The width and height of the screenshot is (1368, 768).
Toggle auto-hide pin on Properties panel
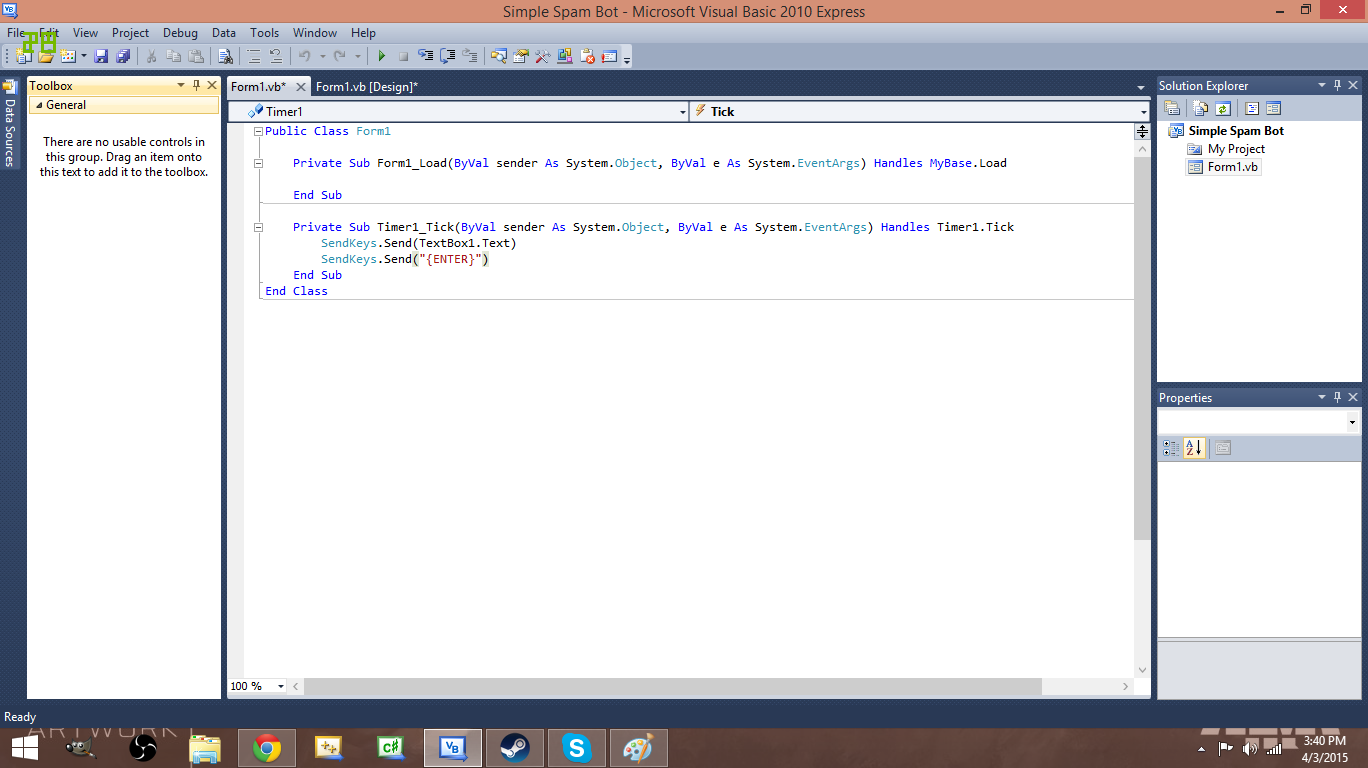pyautogui.click(x=1338, y=397)
